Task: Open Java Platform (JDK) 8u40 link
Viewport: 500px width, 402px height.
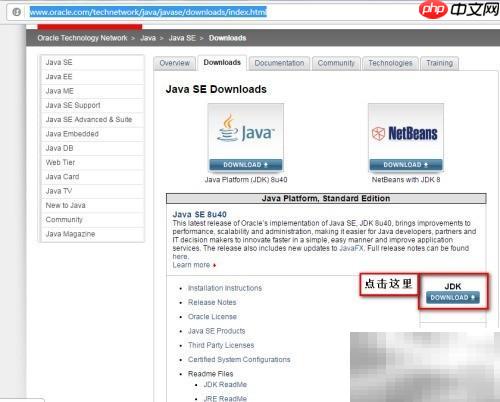Action: click(246, 180)
